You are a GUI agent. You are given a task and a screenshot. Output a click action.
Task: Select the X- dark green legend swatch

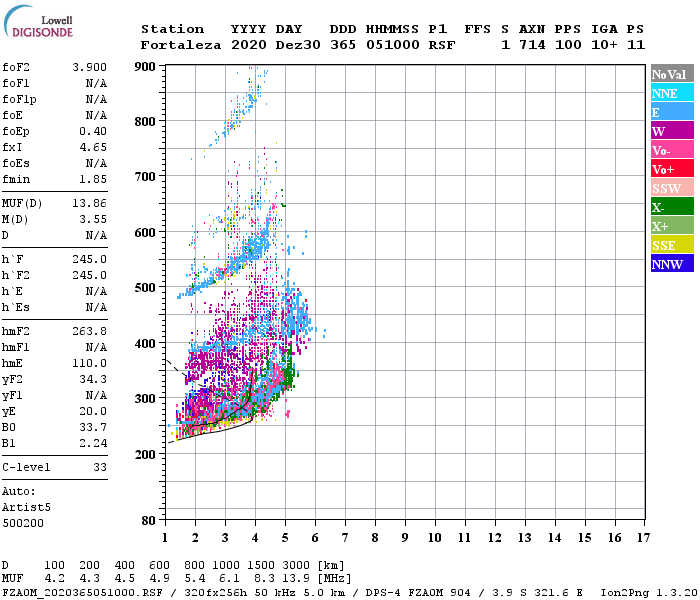point(672,207)
